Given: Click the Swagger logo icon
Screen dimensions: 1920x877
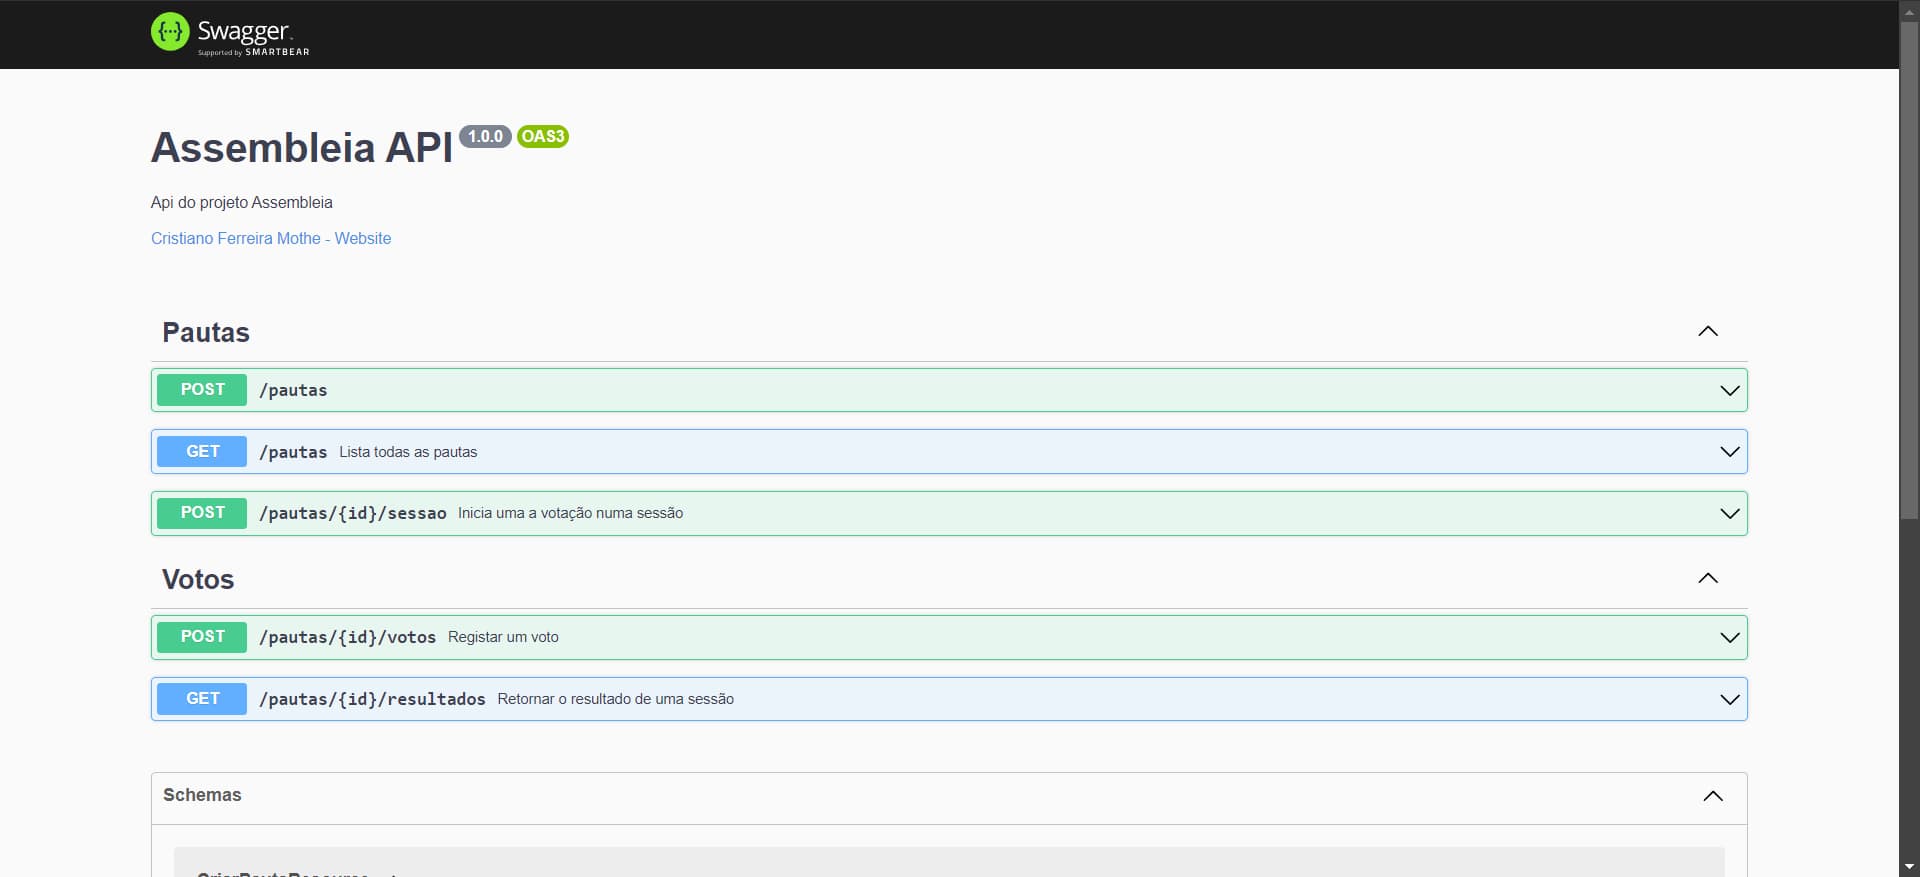Looking at the screenshot, I should (170, 32).
